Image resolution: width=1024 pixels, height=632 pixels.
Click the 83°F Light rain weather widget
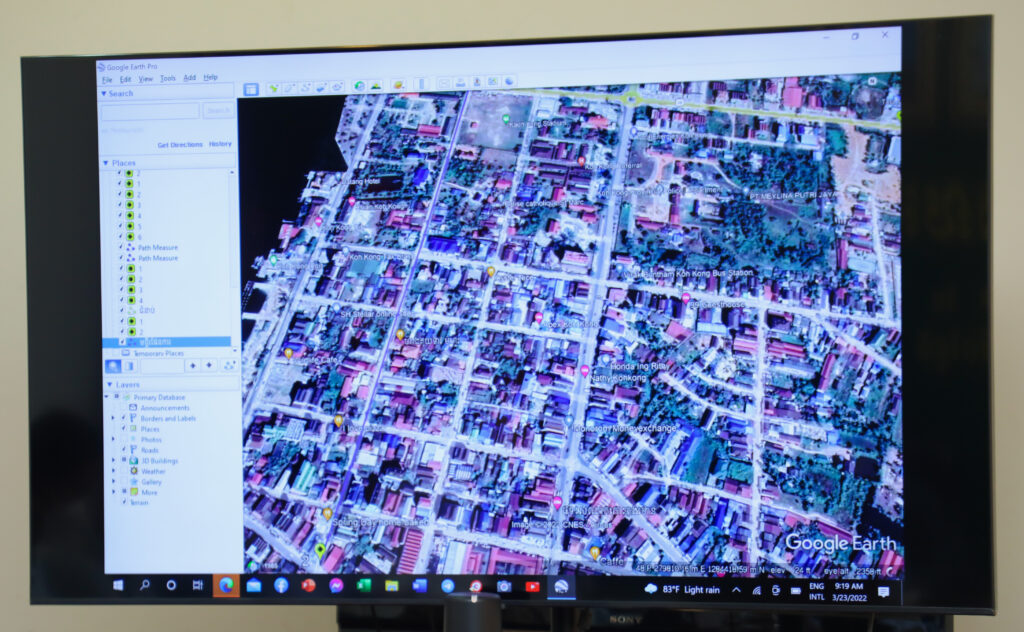click(682, 590)
